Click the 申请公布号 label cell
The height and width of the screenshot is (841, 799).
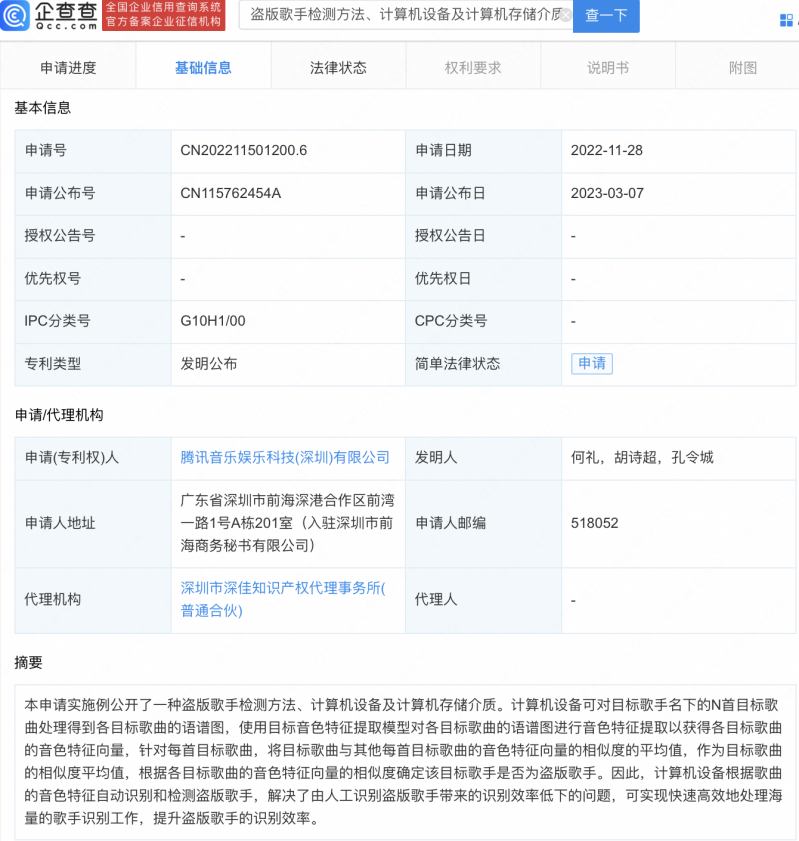(x=93, y=194)
